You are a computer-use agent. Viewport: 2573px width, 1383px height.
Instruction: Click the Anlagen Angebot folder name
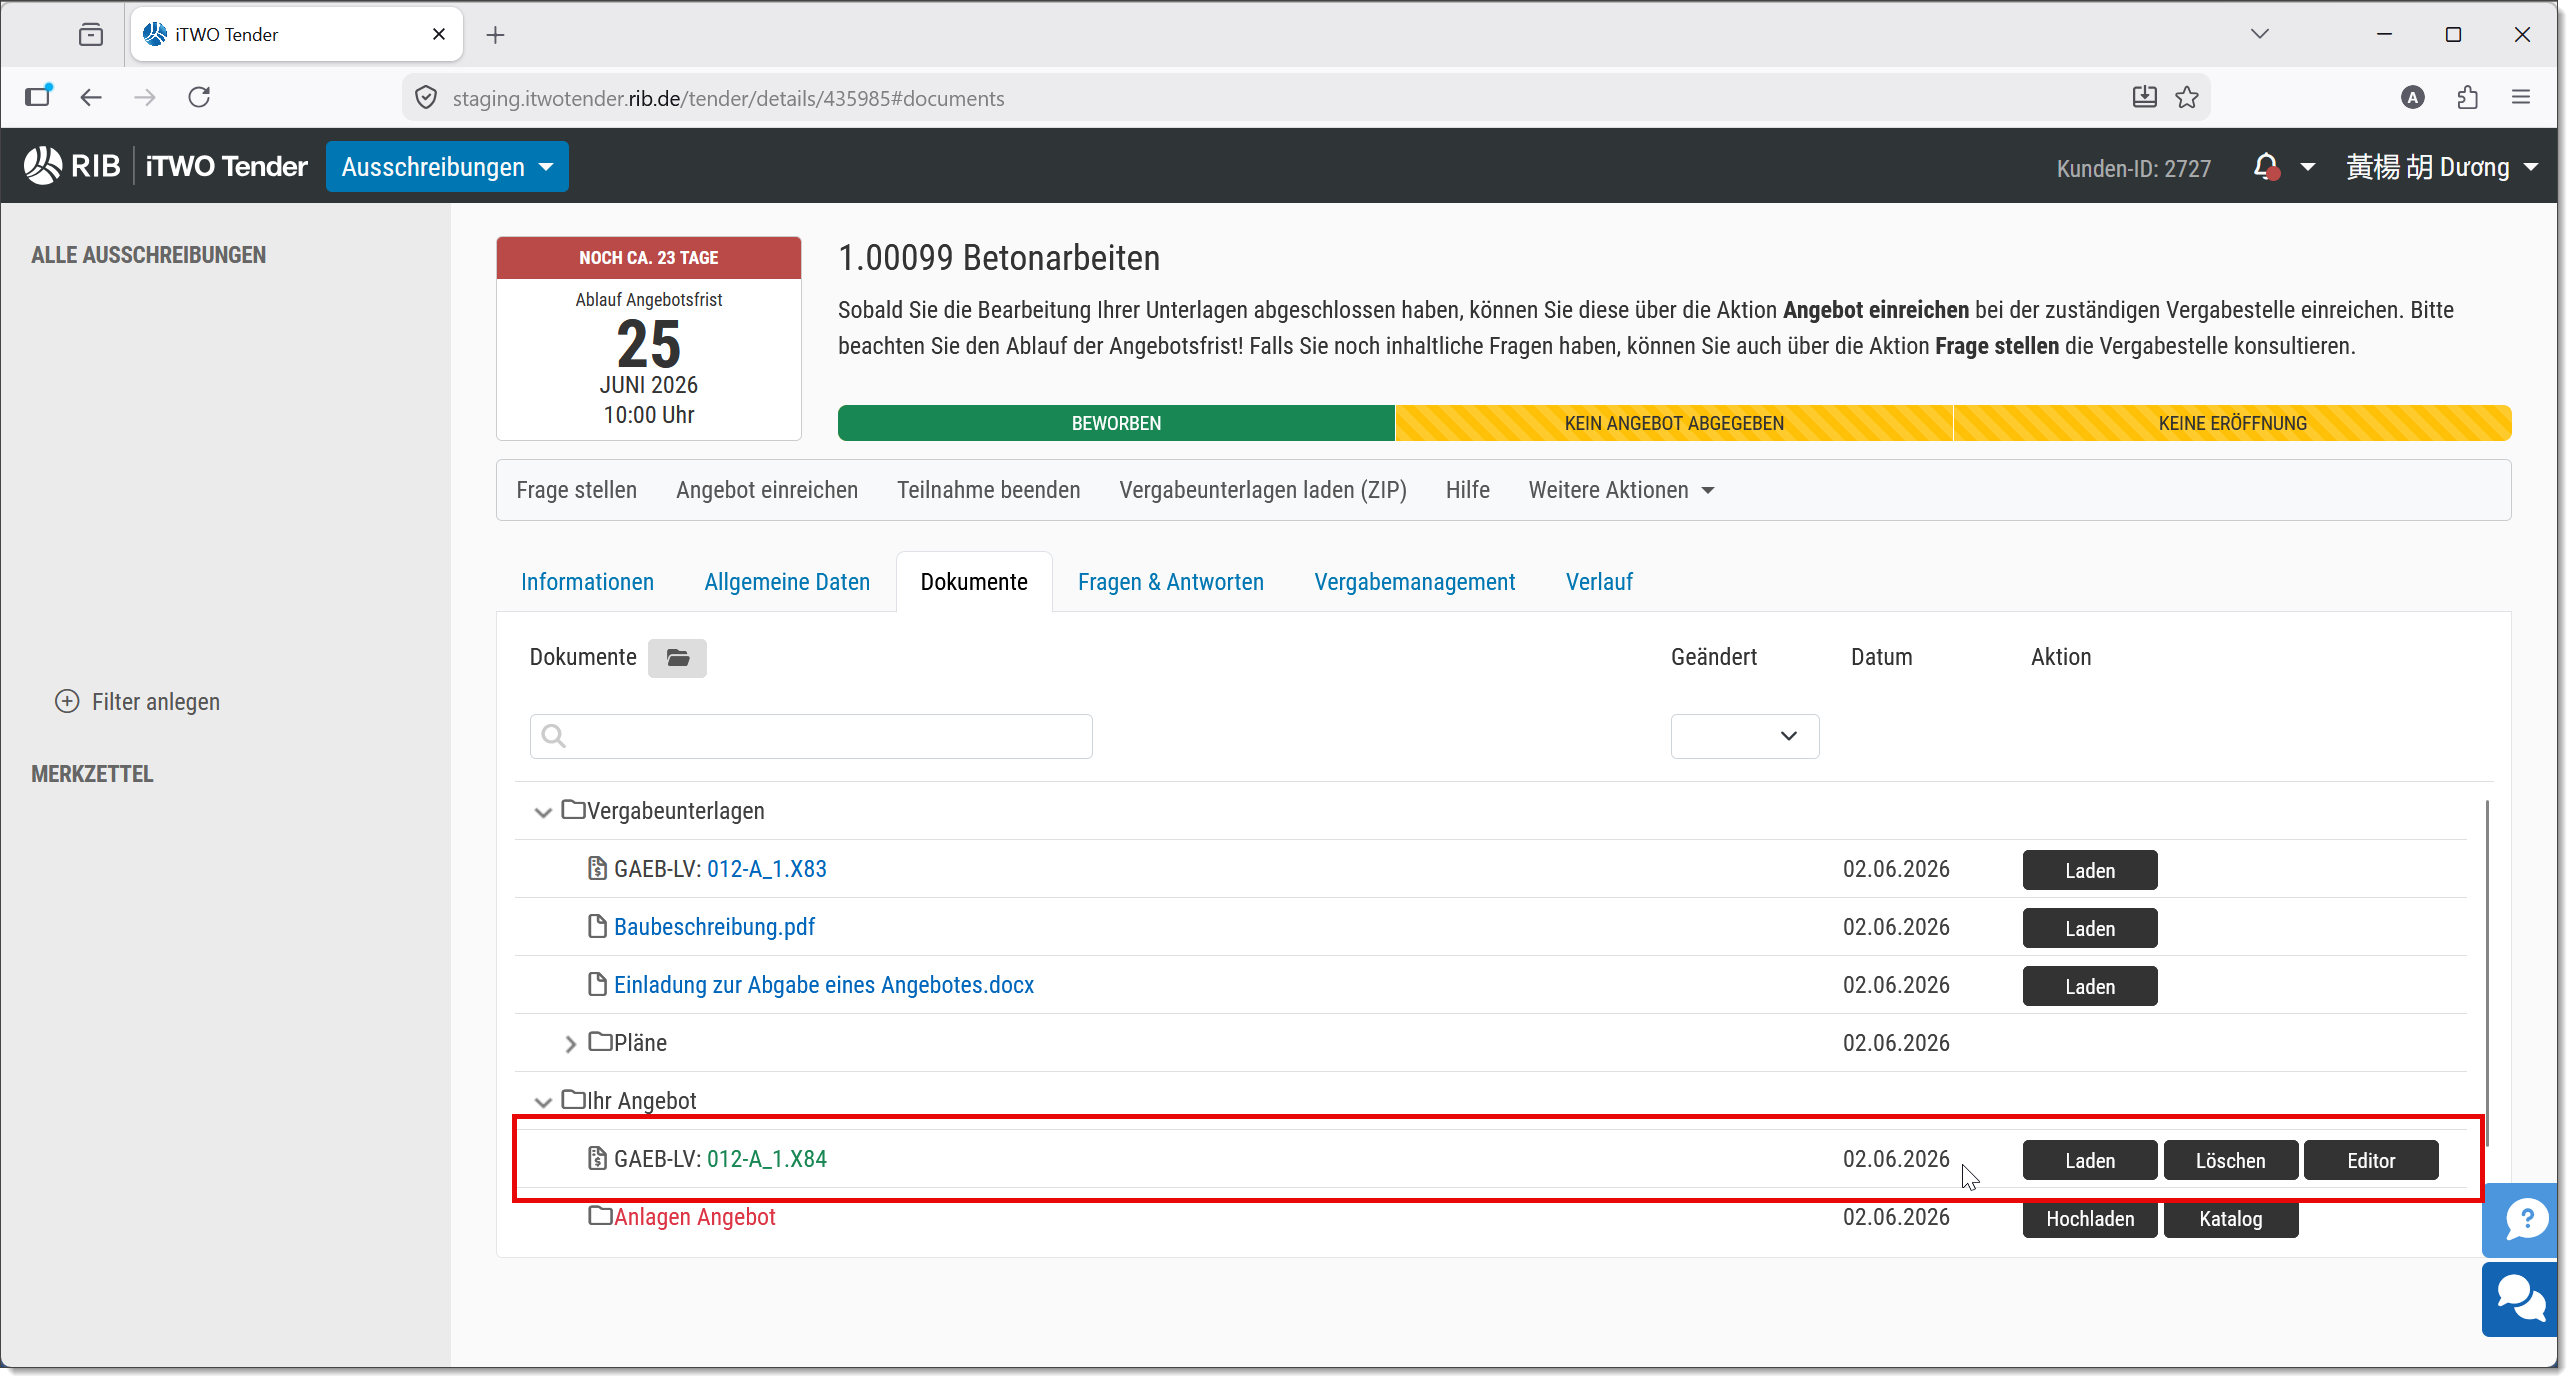695,1217
